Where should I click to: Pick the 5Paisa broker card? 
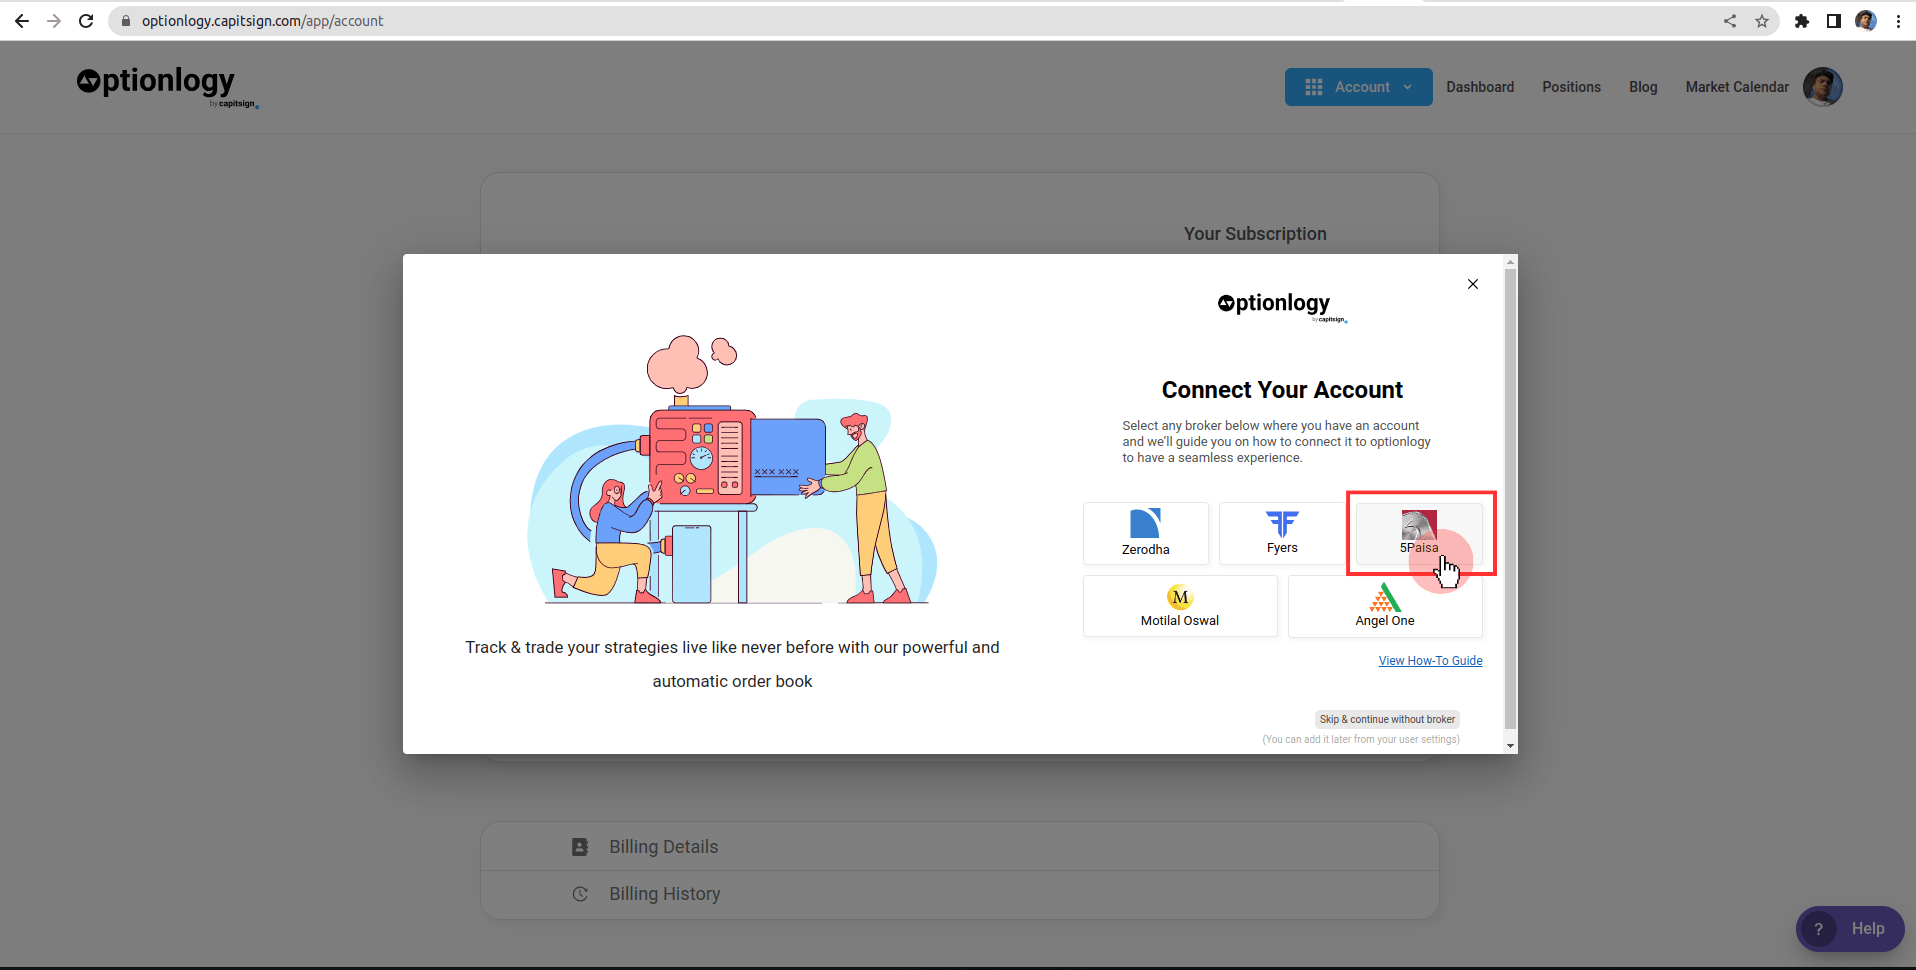pyautogui.click(x=1419, y=533)
